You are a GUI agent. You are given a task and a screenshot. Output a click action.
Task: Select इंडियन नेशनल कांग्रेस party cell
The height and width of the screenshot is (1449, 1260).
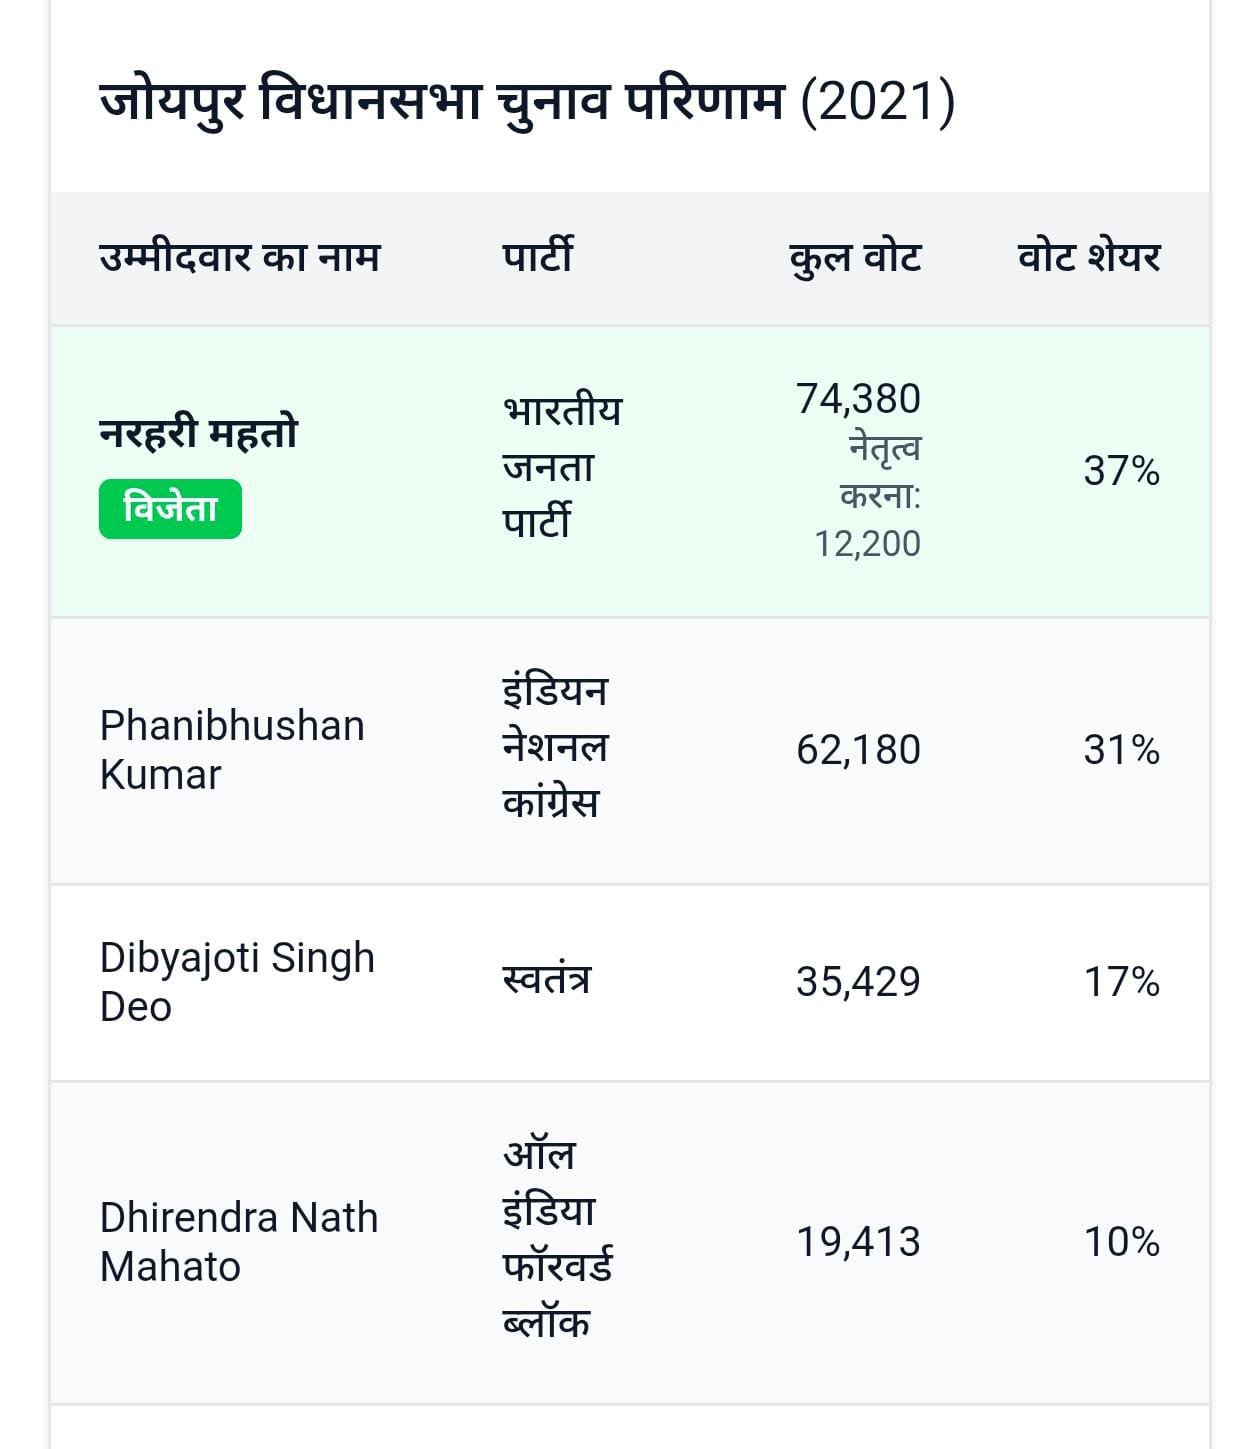click(x=555, y=748)
